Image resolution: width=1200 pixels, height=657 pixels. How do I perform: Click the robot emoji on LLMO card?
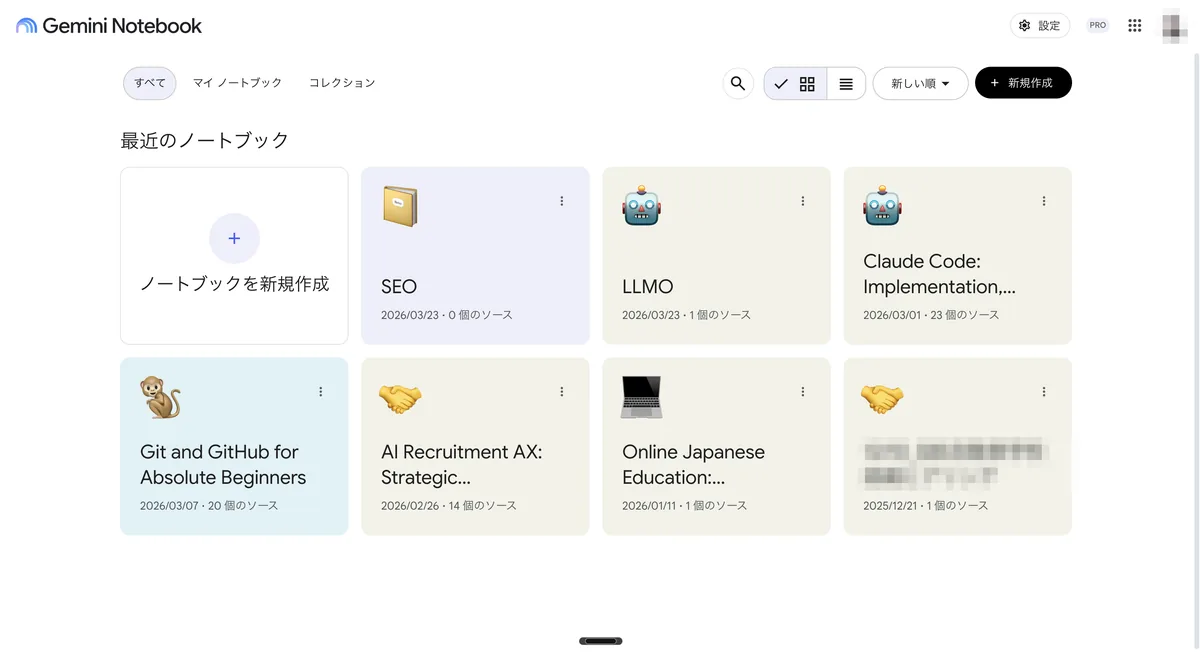click(642, 206)
